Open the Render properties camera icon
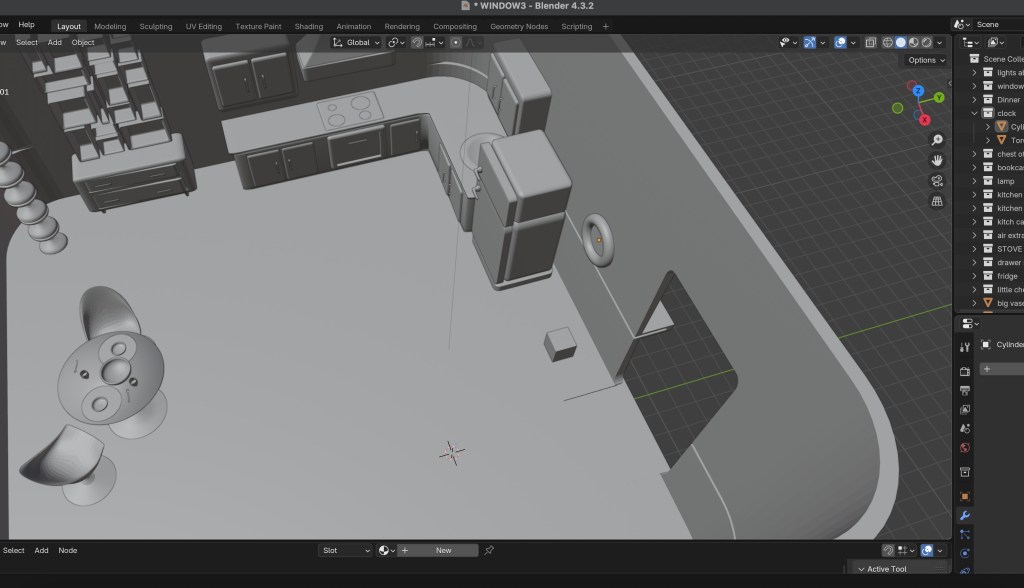 [965, 371]
